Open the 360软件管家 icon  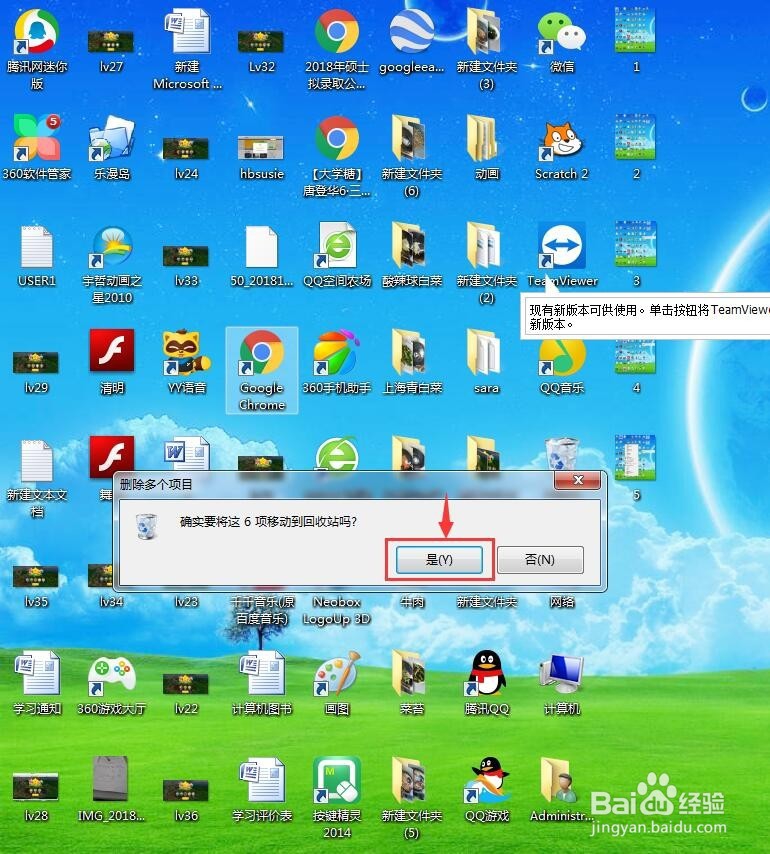point(36,139)
